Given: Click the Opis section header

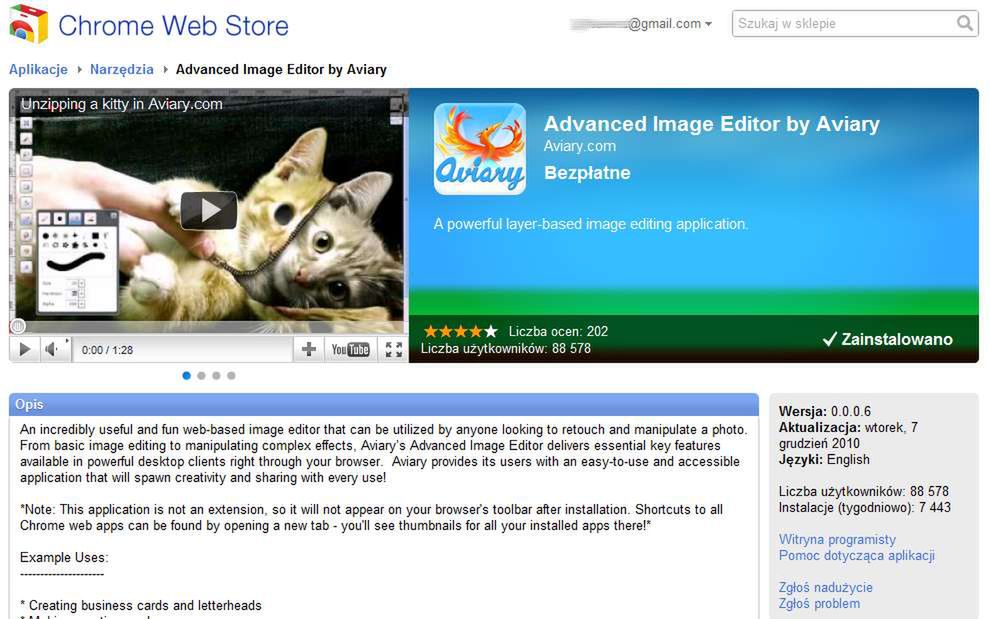Looking at the screenshot, I should pyautogui.click(x=384, y=404).
